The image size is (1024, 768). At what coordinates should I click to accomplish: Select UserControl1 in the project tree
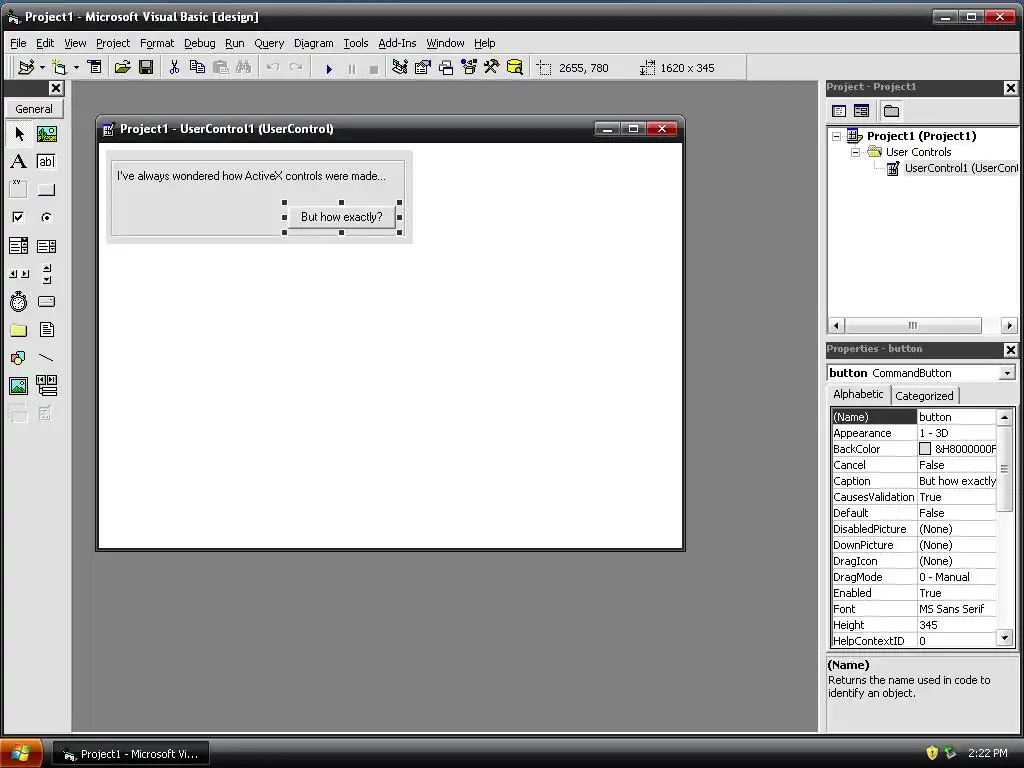961,168
